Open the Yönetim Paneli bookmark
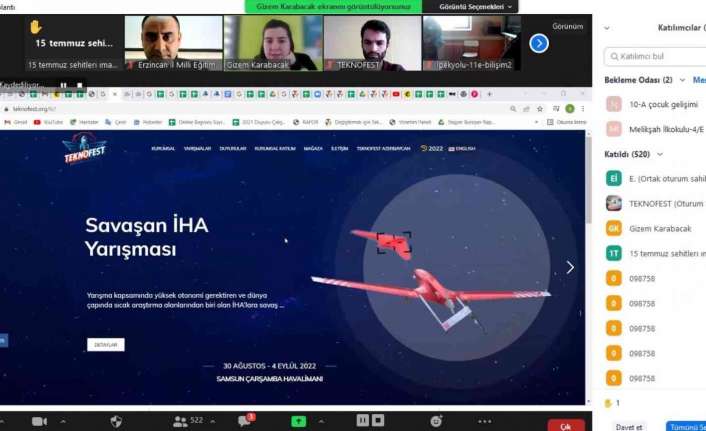This screenshot has height=431, width=706. point(410,122)
